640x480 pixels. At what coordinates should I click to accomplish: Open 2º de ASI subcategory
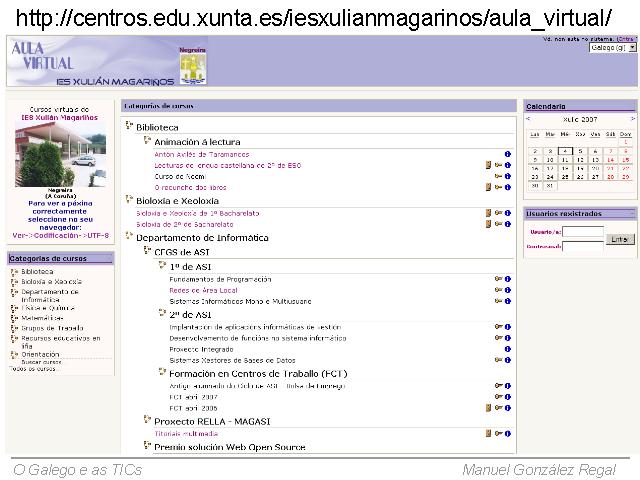190,314
